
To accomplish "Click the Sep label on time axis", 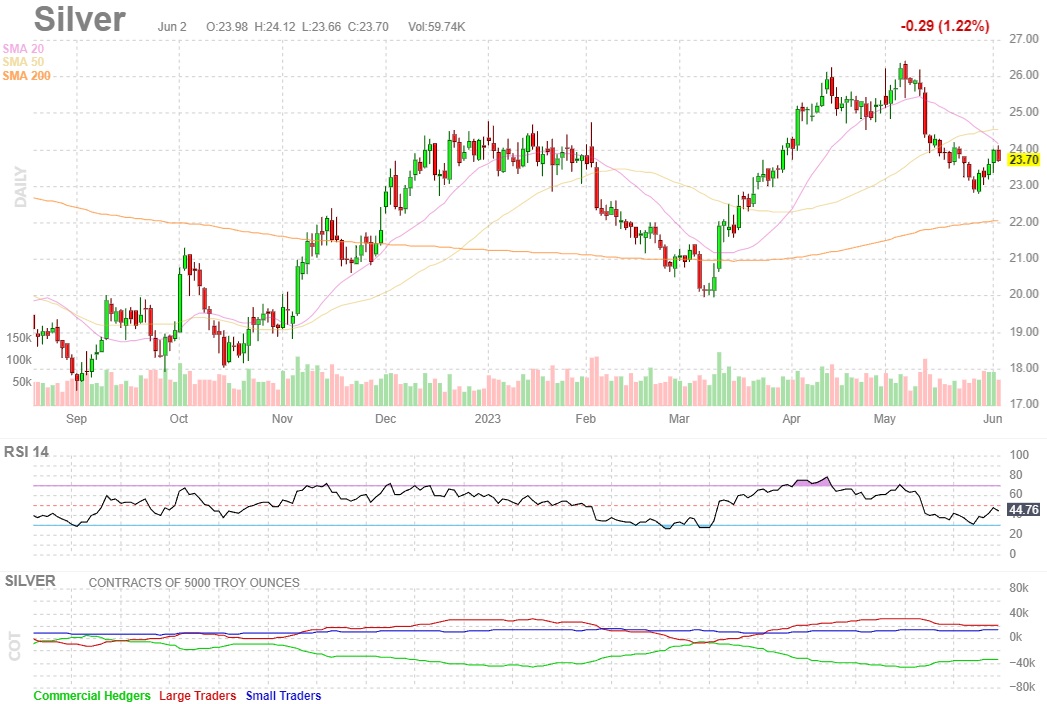I will click(76, 419).
